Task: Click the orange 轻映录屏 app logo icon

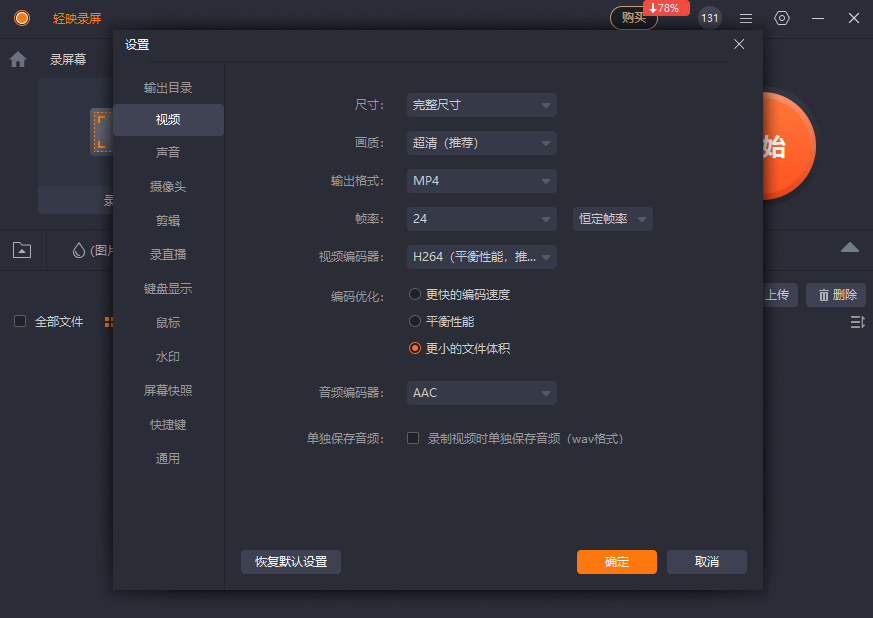Action: click(22, 18)
